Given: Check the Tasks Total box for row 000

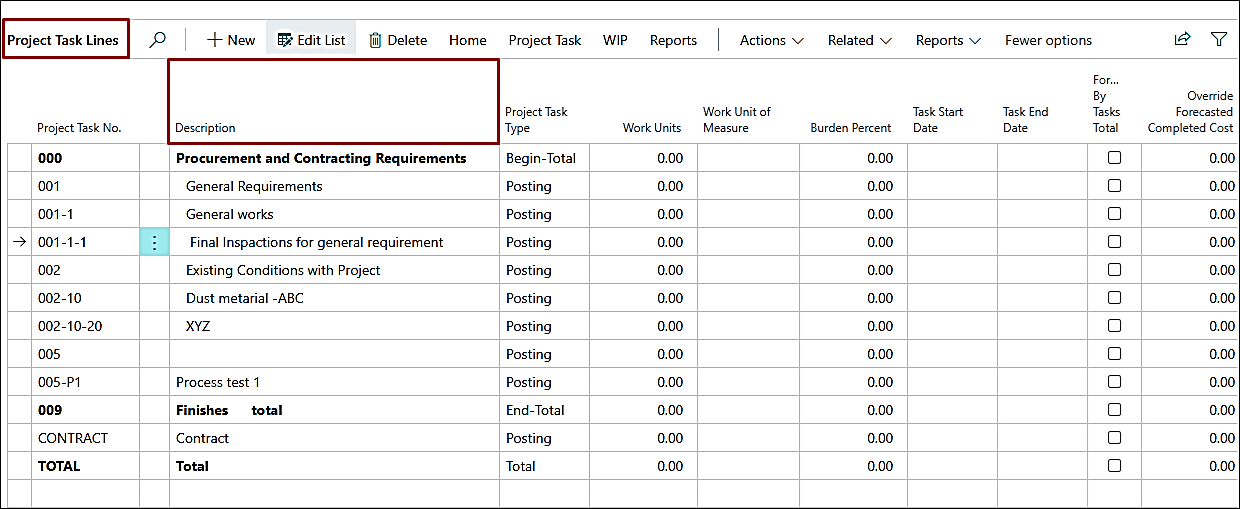Looking at the screenshot, I should click(x=1114, y=158).
